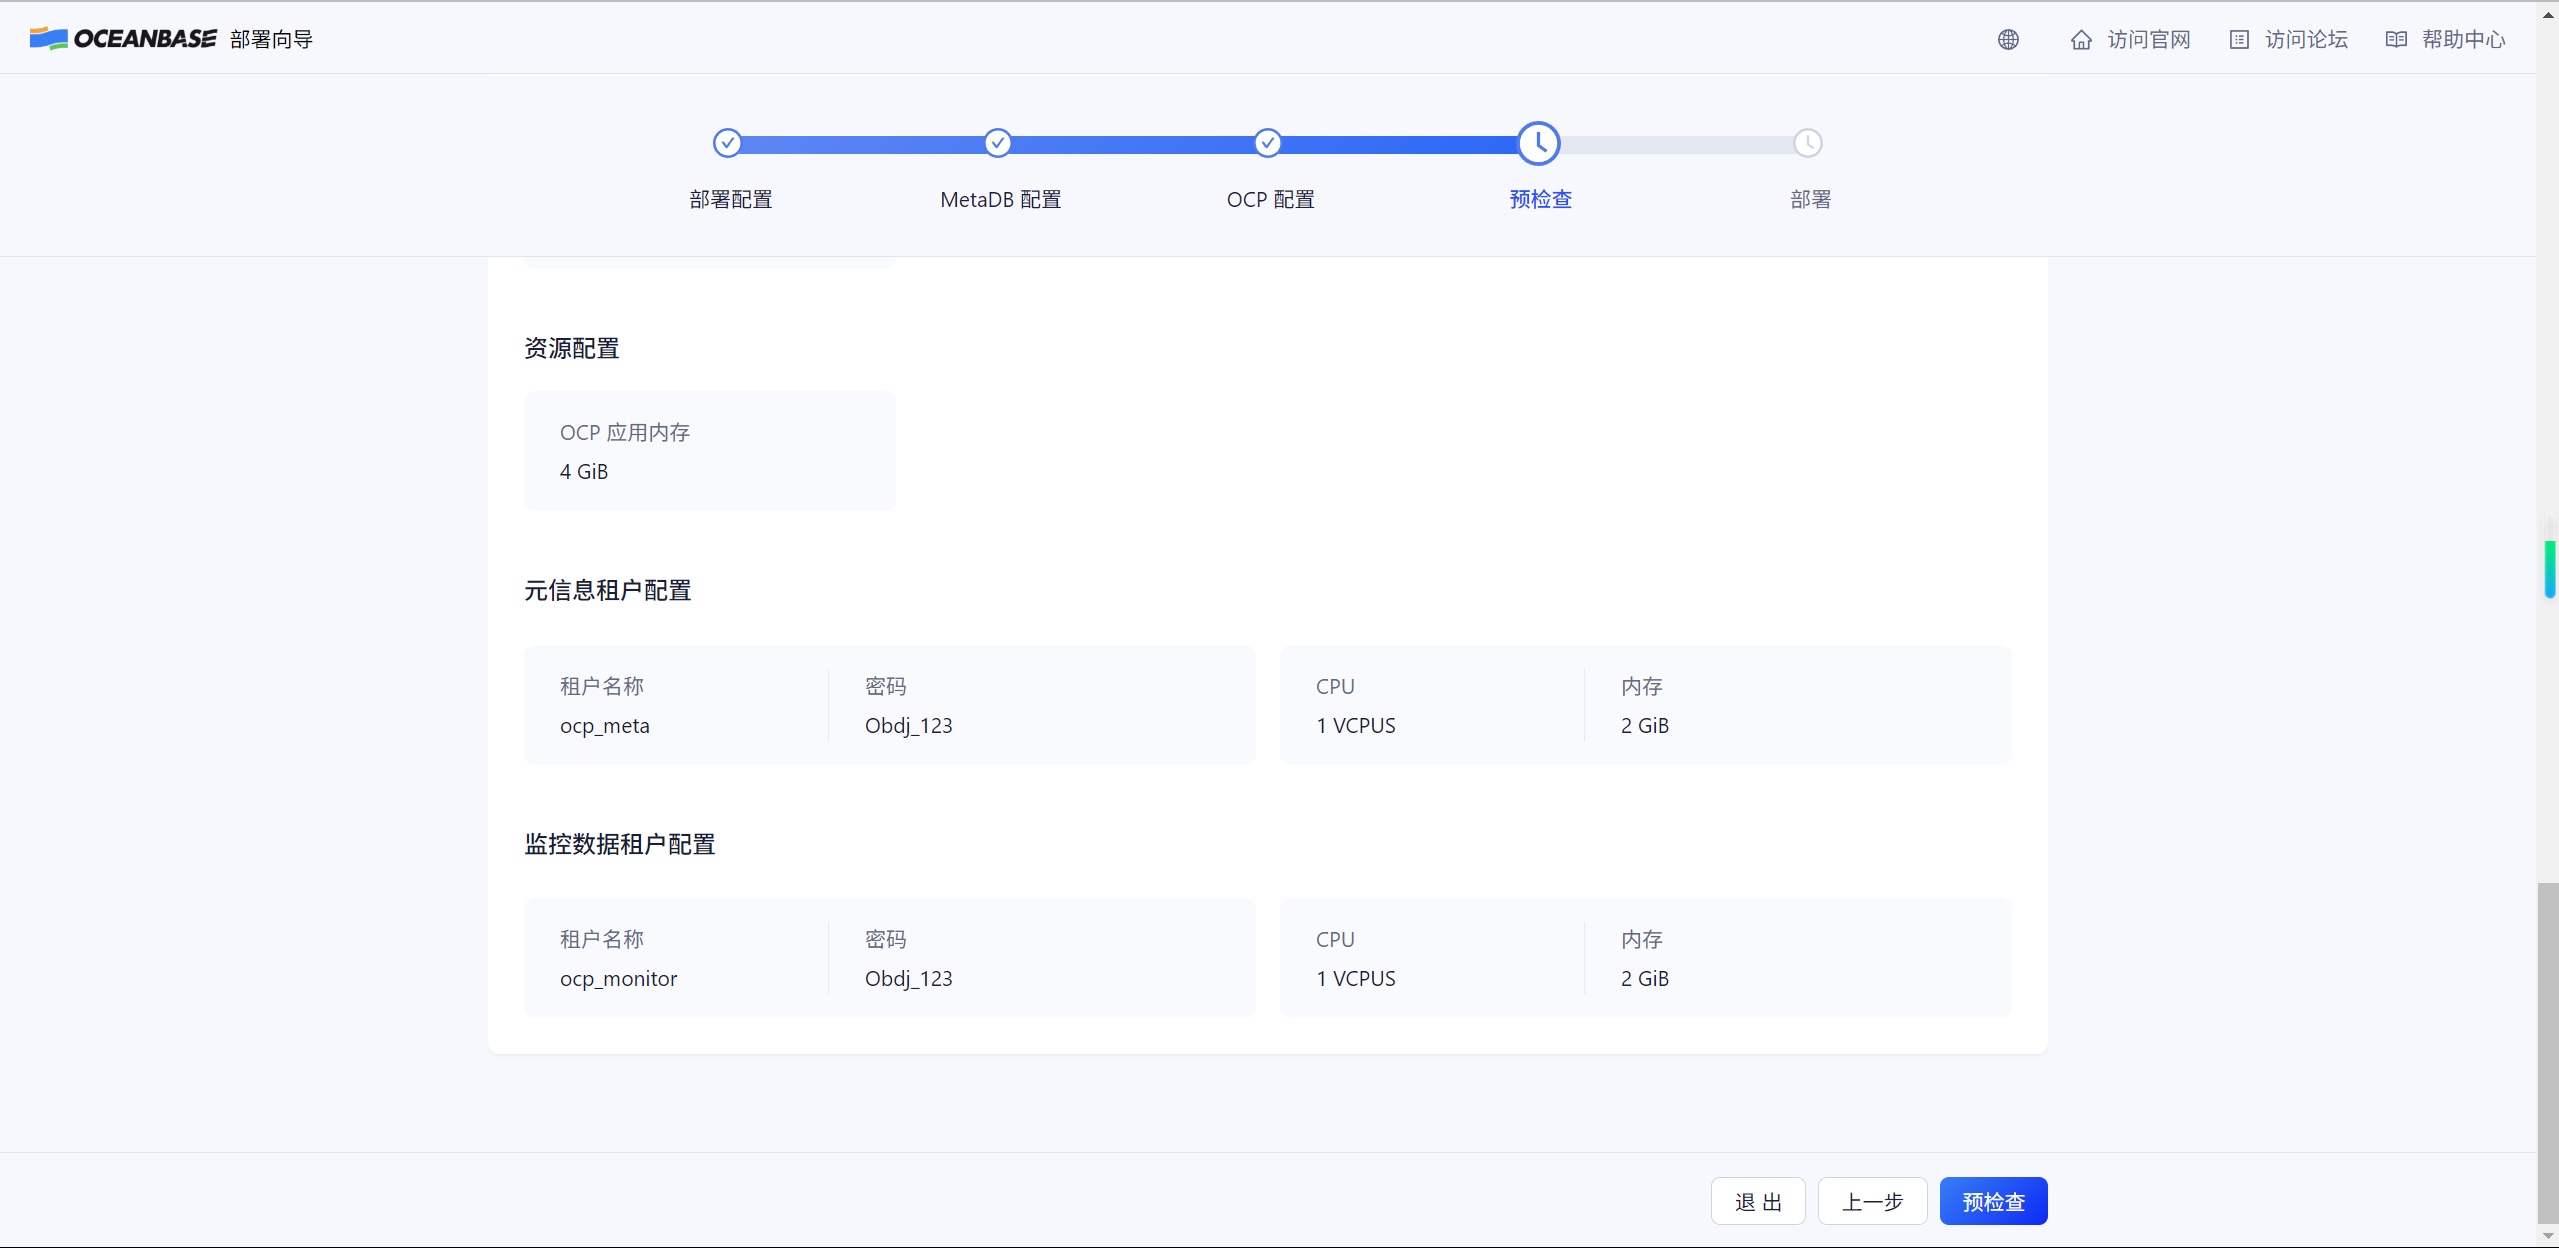Image resolution: width=2559 pixels, height=1248 pixels.
Task: Click the 元信息租户配置 heading
Action: click(608, 590)
